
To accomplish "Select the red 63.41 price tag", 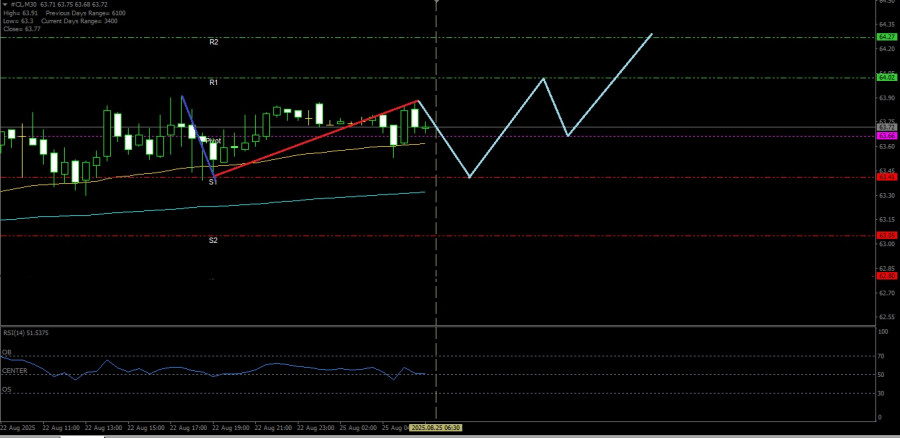I will (x=887, y=177).
